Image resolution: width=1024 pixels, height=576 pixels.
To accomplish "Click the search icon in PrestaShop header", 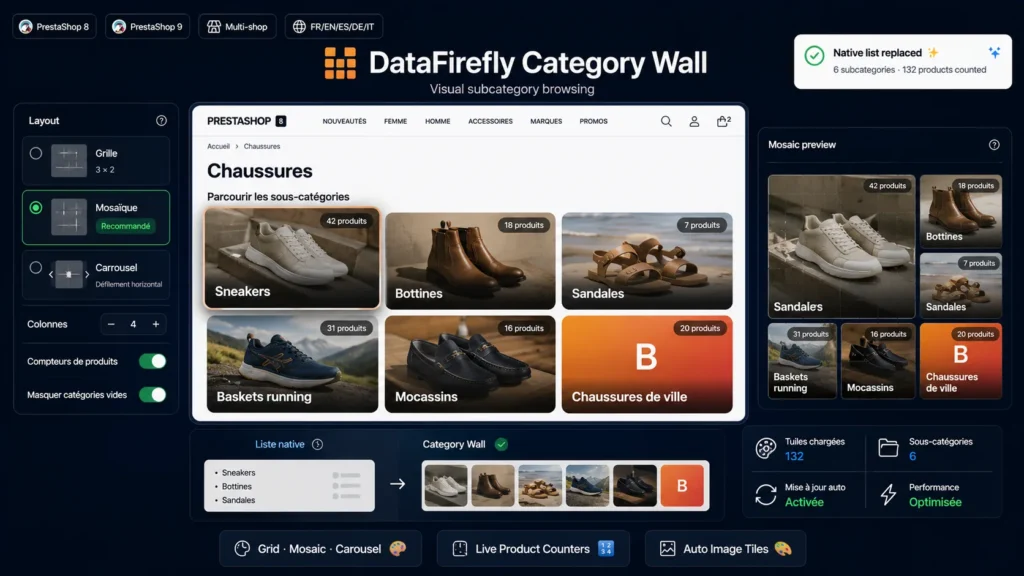I will [665, 121].
